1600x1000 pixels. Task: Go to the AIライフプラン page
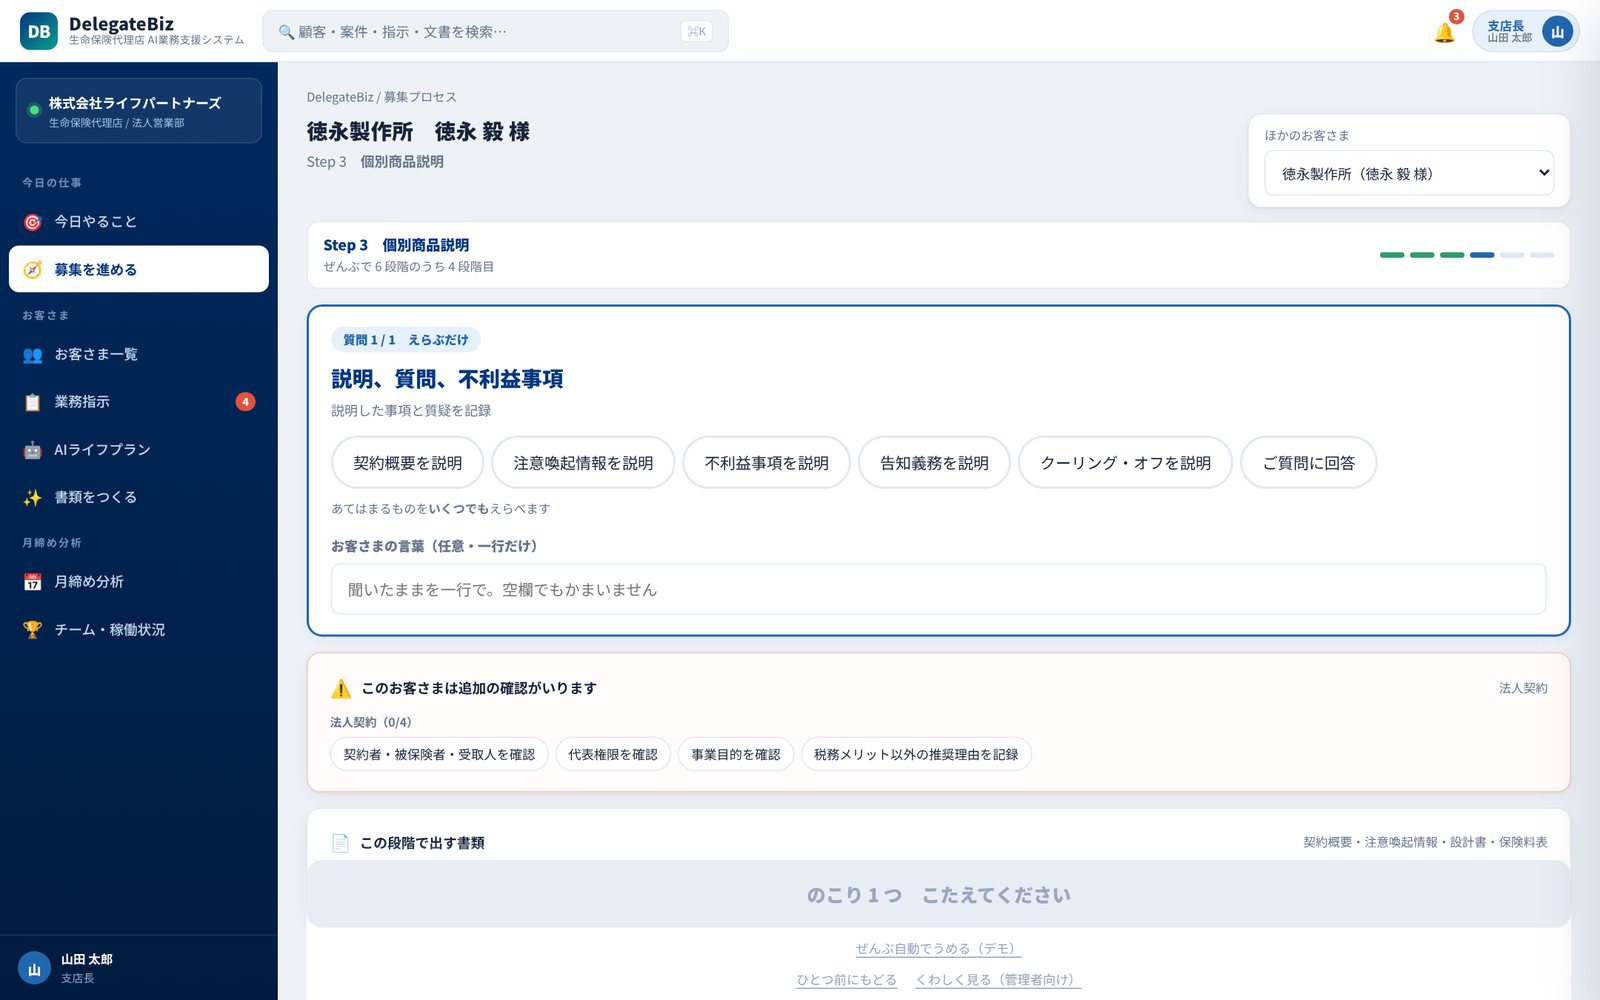[139, 450]
